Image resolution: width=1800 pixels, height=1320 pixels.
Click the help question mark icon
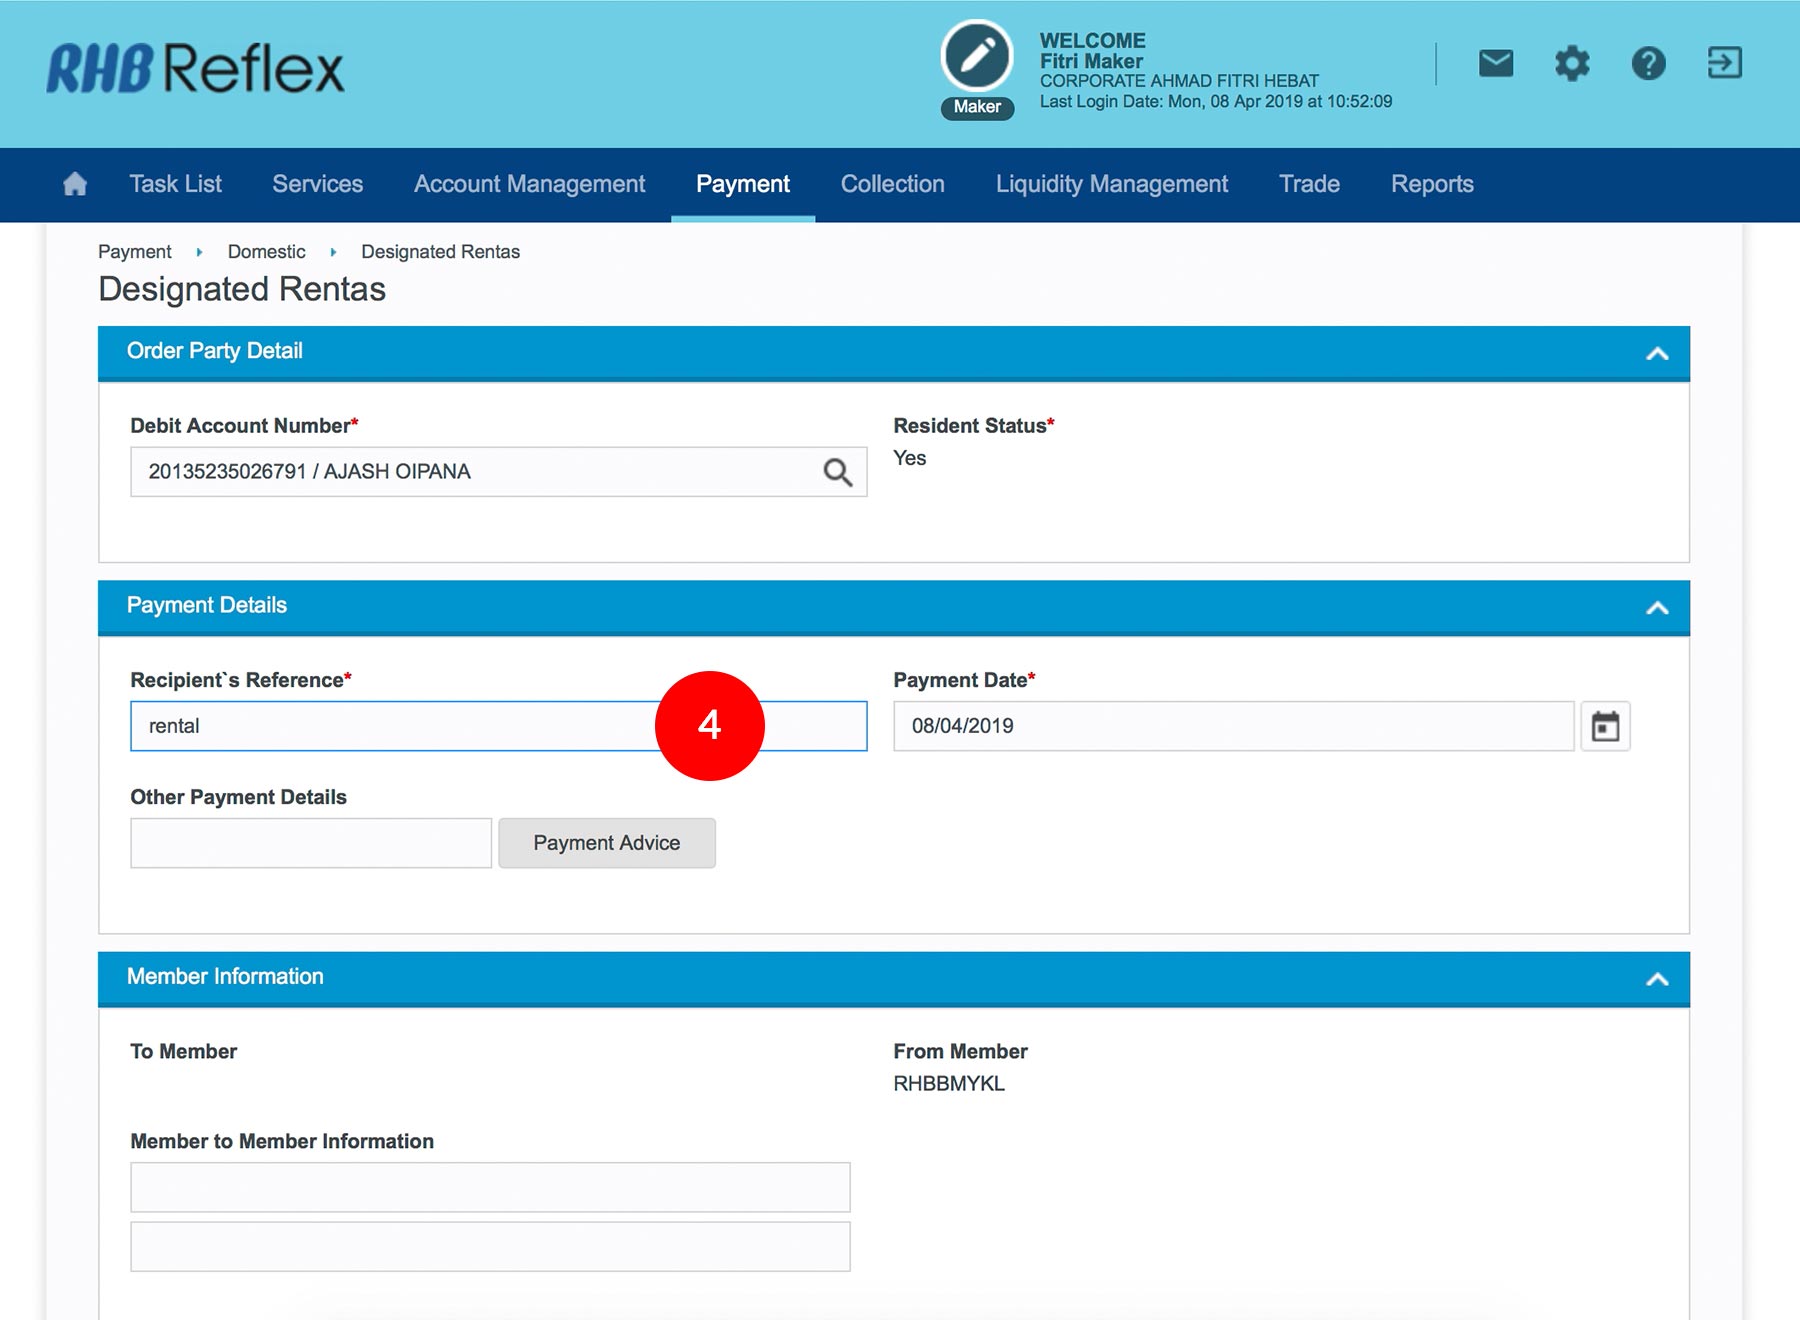tap(1648, 64)
